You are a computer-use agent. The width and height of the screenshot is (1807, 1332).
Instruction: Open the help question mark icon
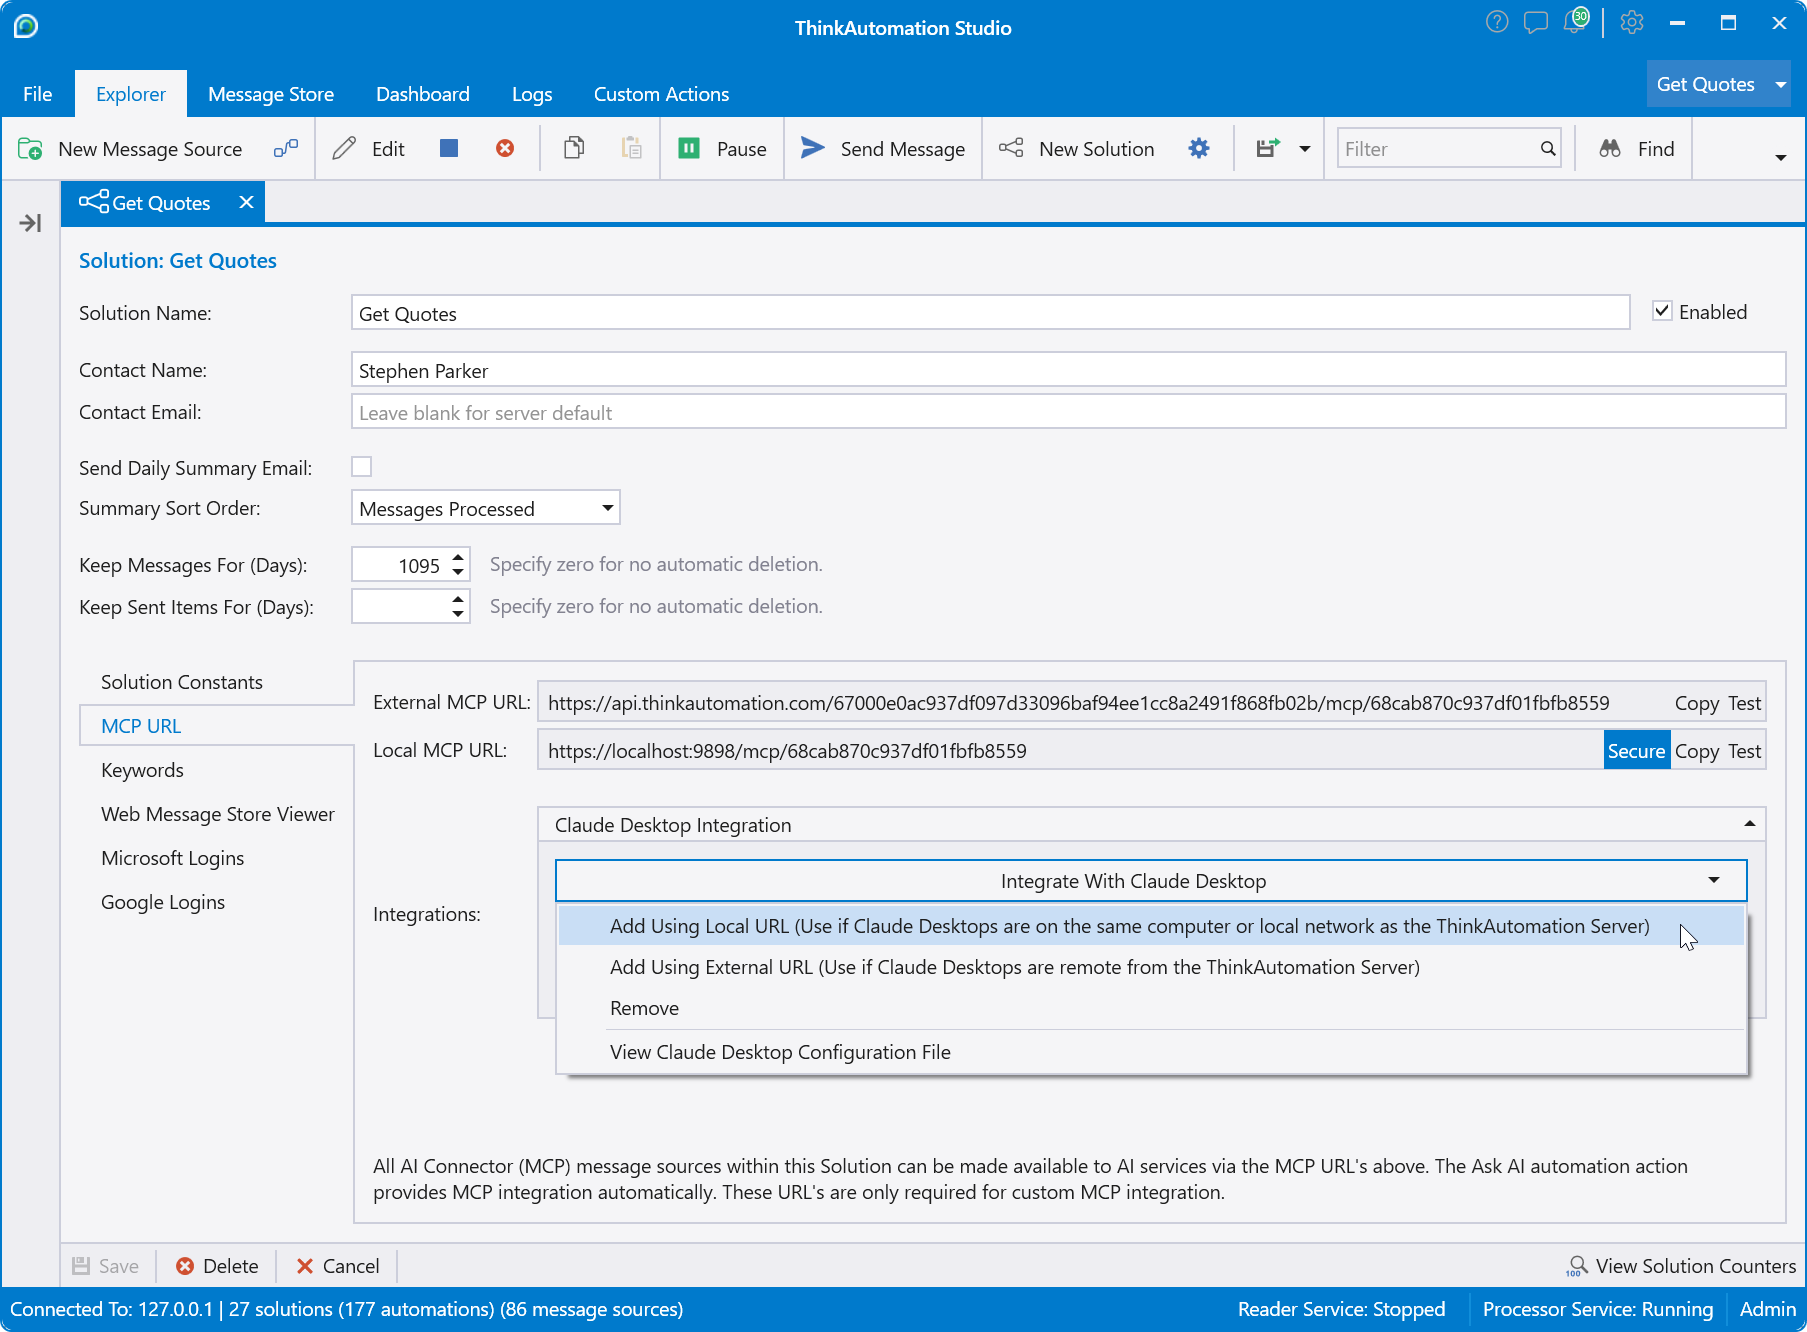coord(1497,22)
